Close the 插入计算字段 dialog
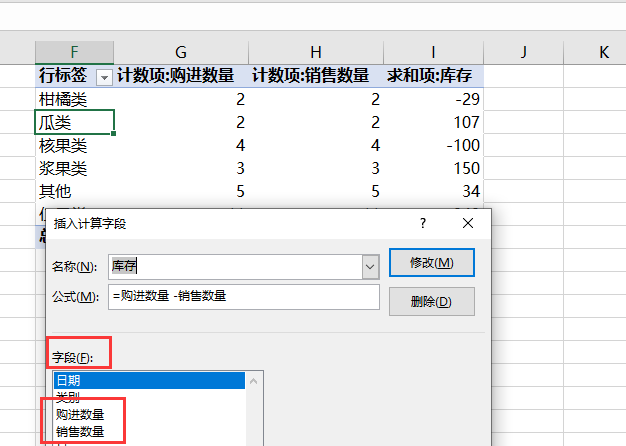The image size is (626, 446). click(468, 223)
